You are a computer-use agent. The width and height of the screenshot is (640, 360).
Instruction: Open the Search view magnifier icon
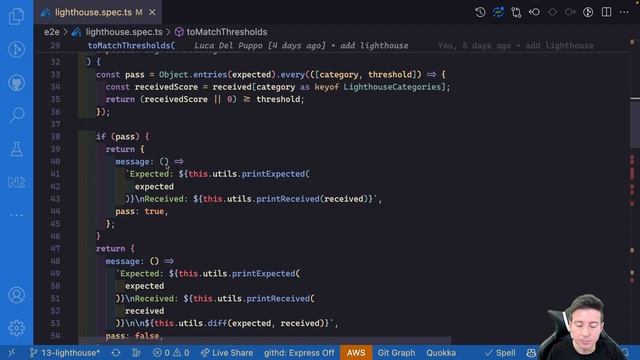click(16, 116)
